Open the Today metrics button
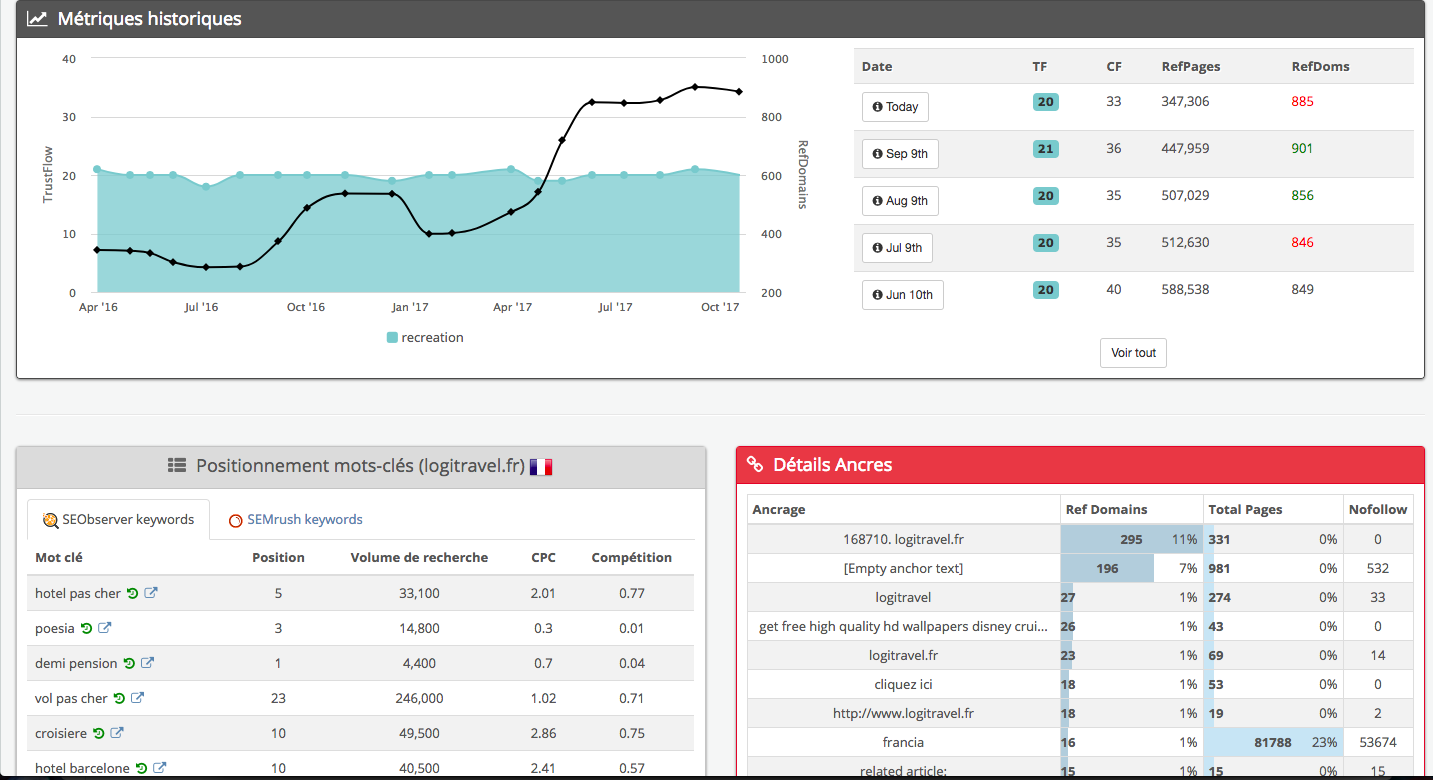 click(895, 107)
